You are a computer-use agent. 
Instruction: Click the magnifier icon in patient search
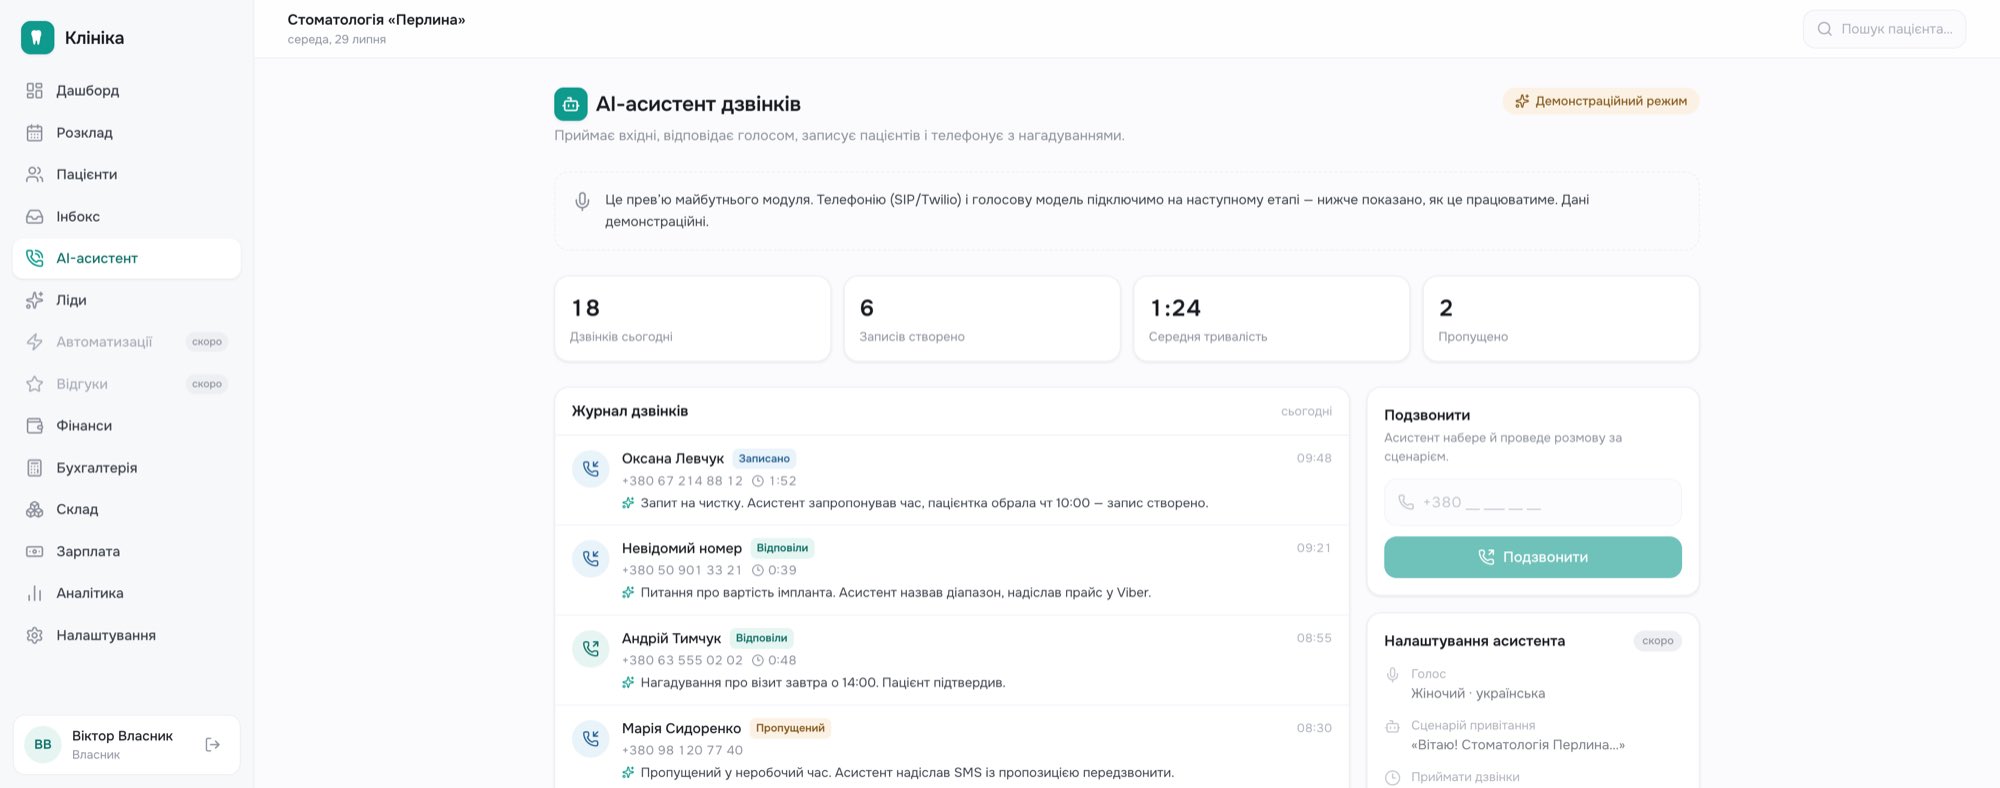(1825, 29)
